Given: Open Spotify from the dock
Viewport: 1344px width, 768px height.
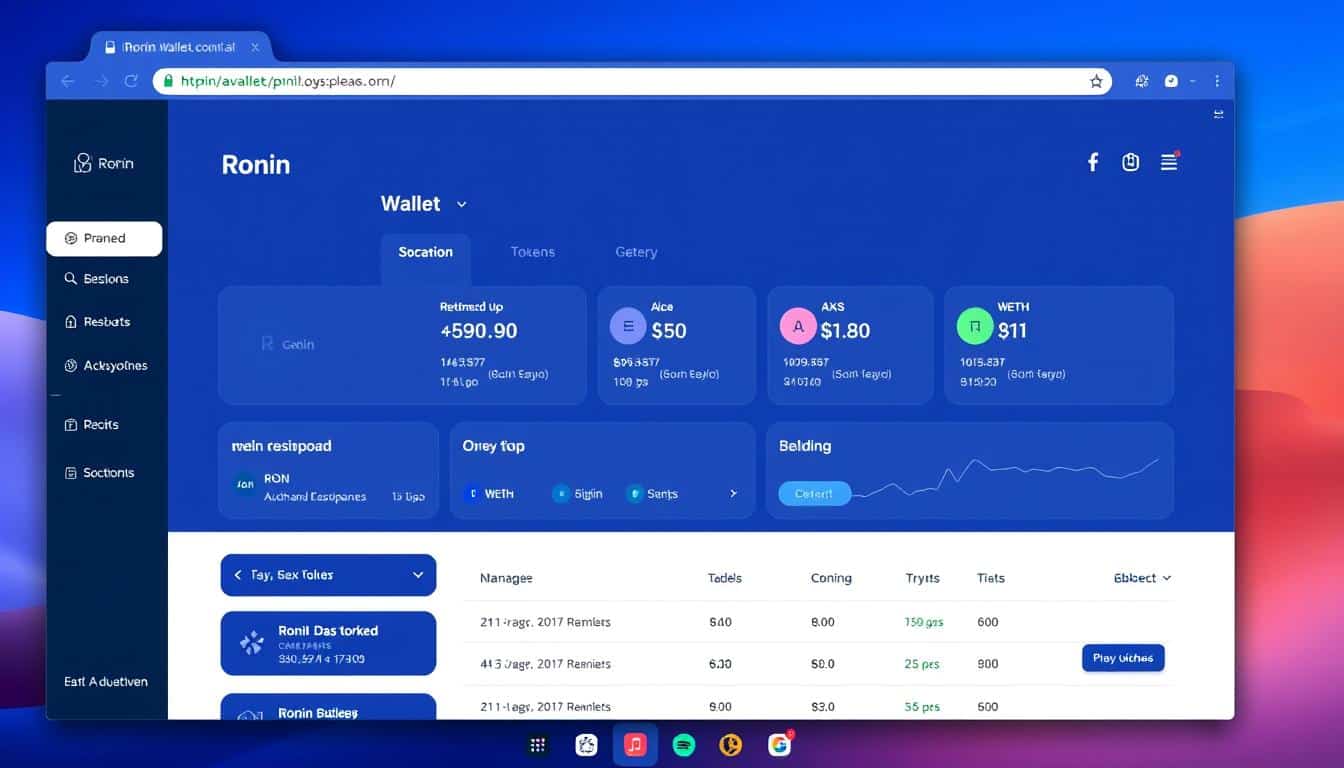Looking at the screenshot, I should point(684,744).
